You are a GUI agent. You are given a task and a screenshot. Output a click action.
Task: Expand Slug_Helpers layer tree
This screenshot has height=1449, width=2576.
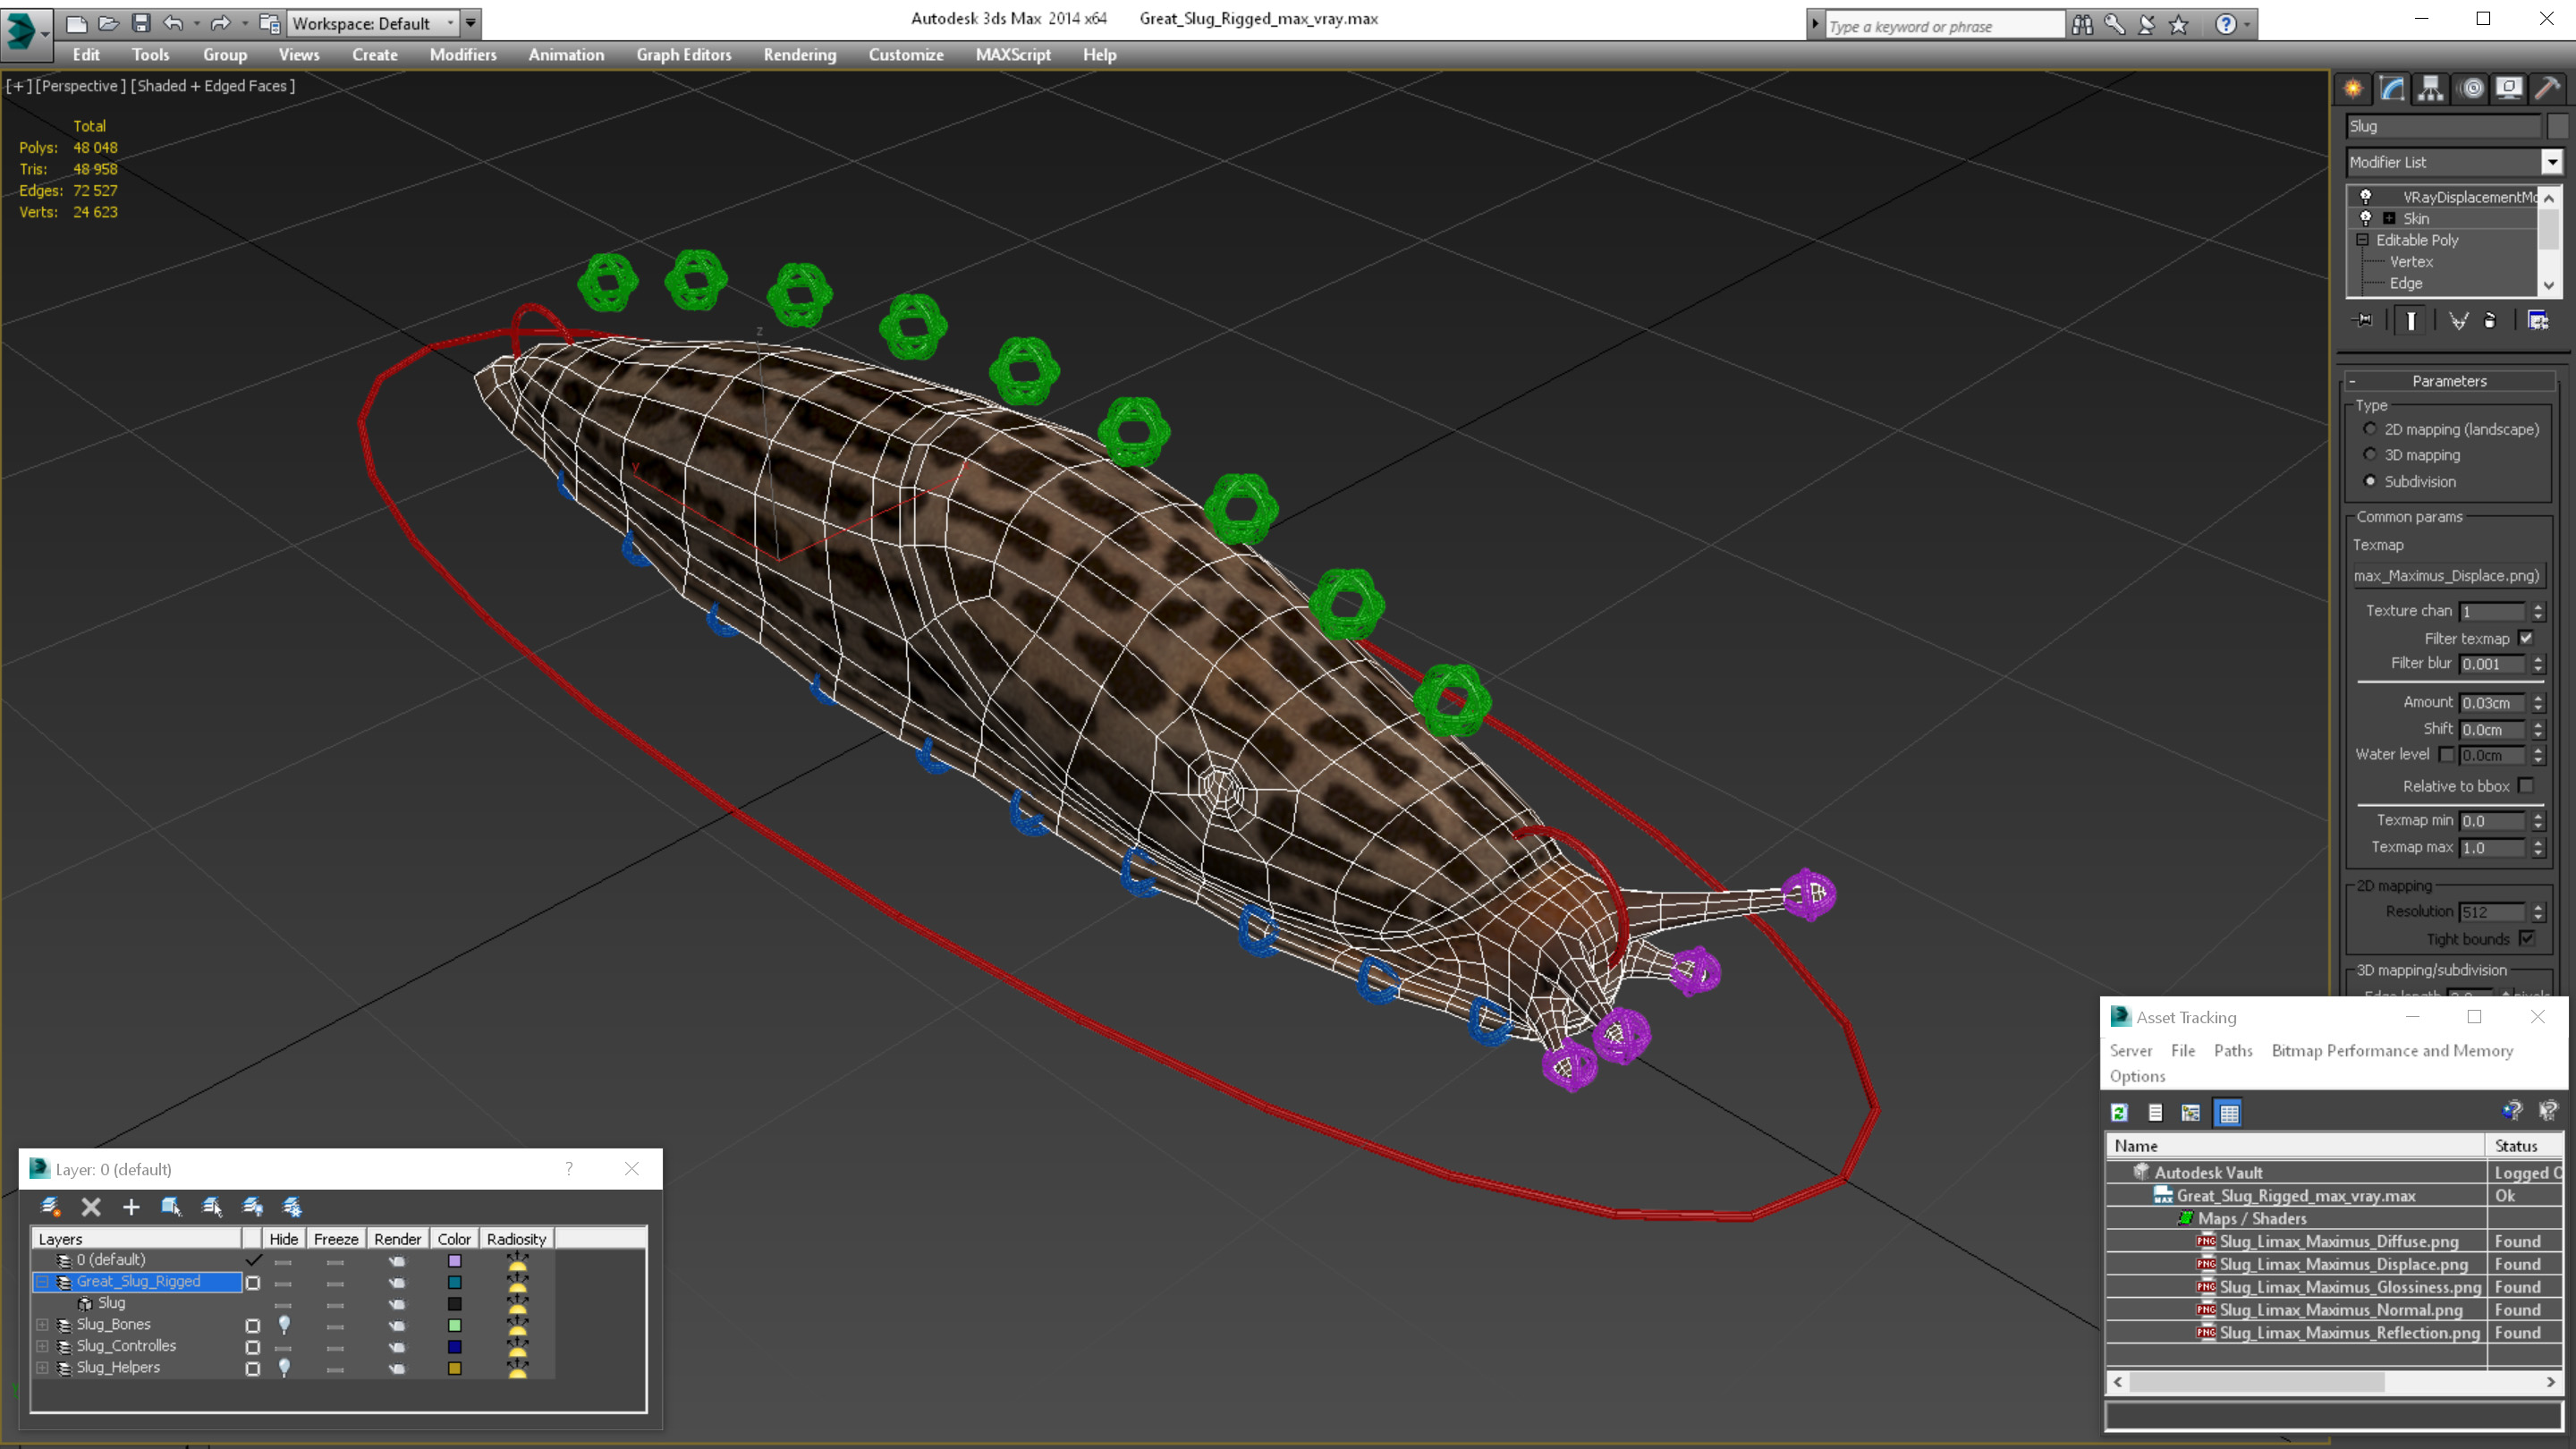click(x=43, y=1367)
